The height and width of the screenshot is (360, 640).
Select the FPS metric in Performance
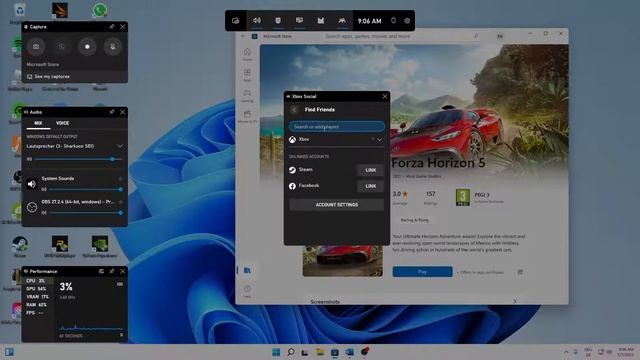[37, 313]
